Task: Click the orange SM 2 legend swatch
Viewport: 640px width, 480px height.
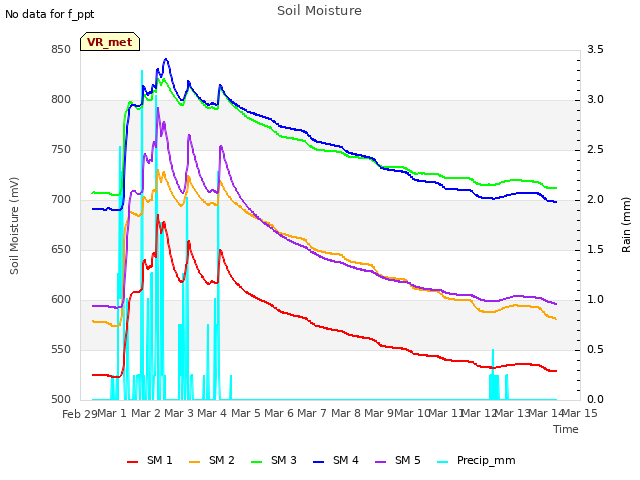Action: 195,462
